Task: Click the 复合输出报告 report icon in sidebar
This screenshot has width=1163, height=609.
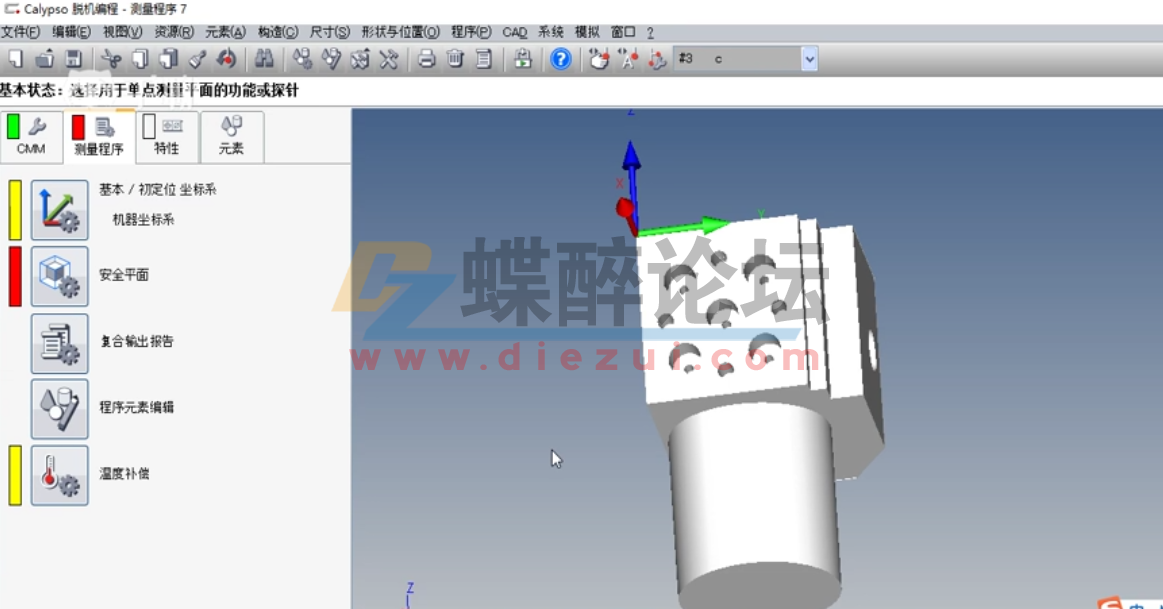Action: (x=59, y=341)
